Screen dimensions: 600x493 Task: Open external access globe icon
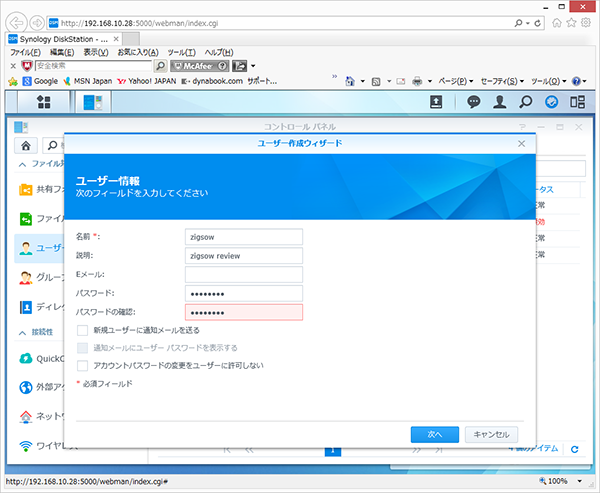[x=26, y=387]
